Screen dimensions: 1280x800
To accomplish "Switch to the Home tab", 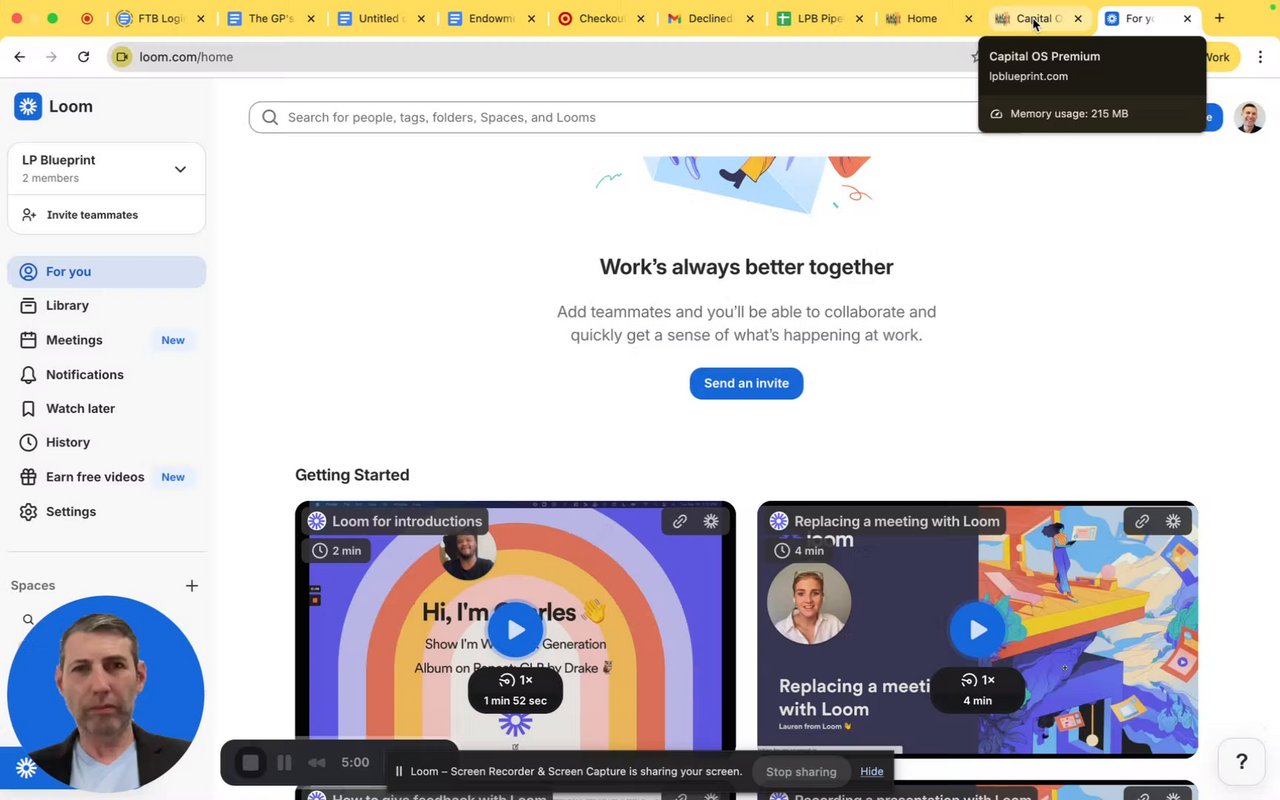I will coord(930,18).
